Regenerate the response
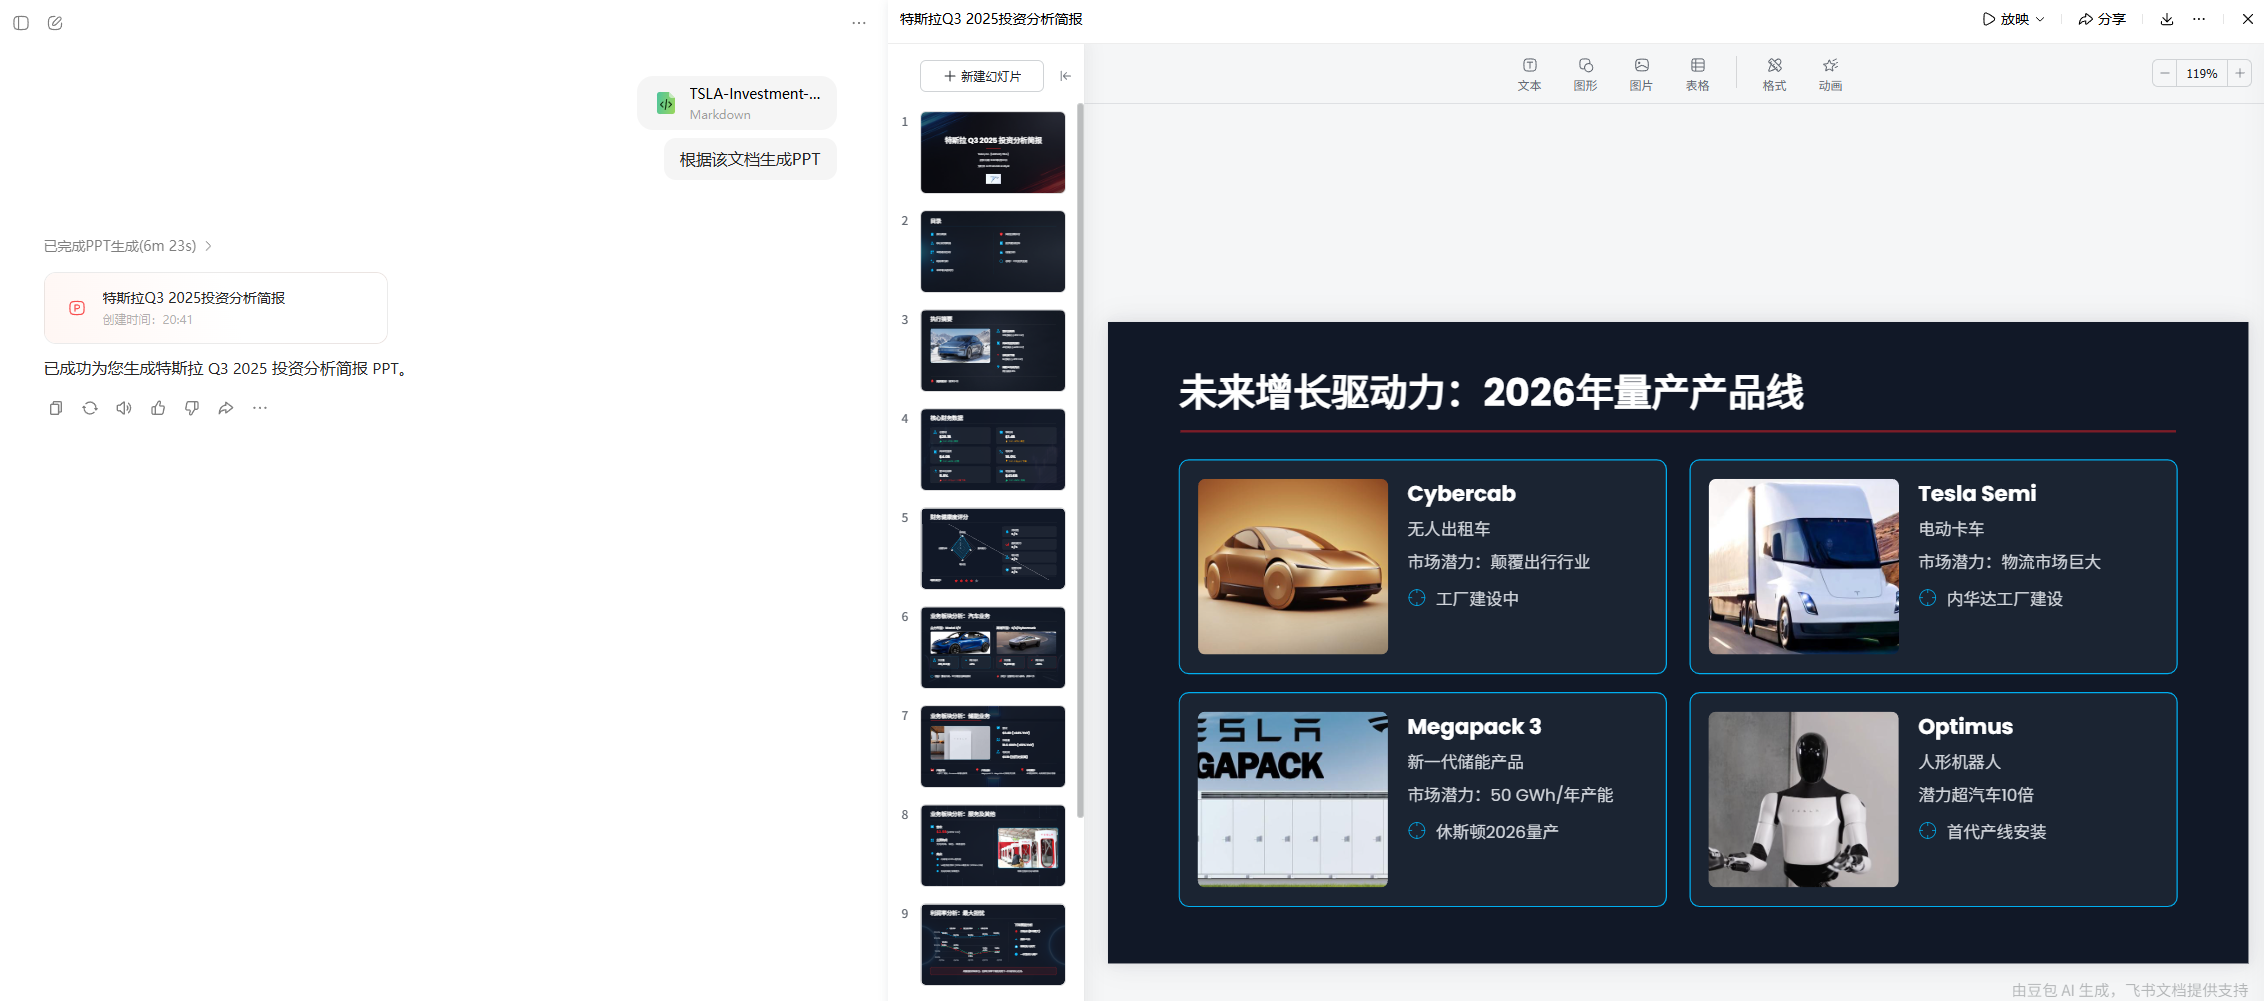2264x1001 pixels. pos(90,408)
